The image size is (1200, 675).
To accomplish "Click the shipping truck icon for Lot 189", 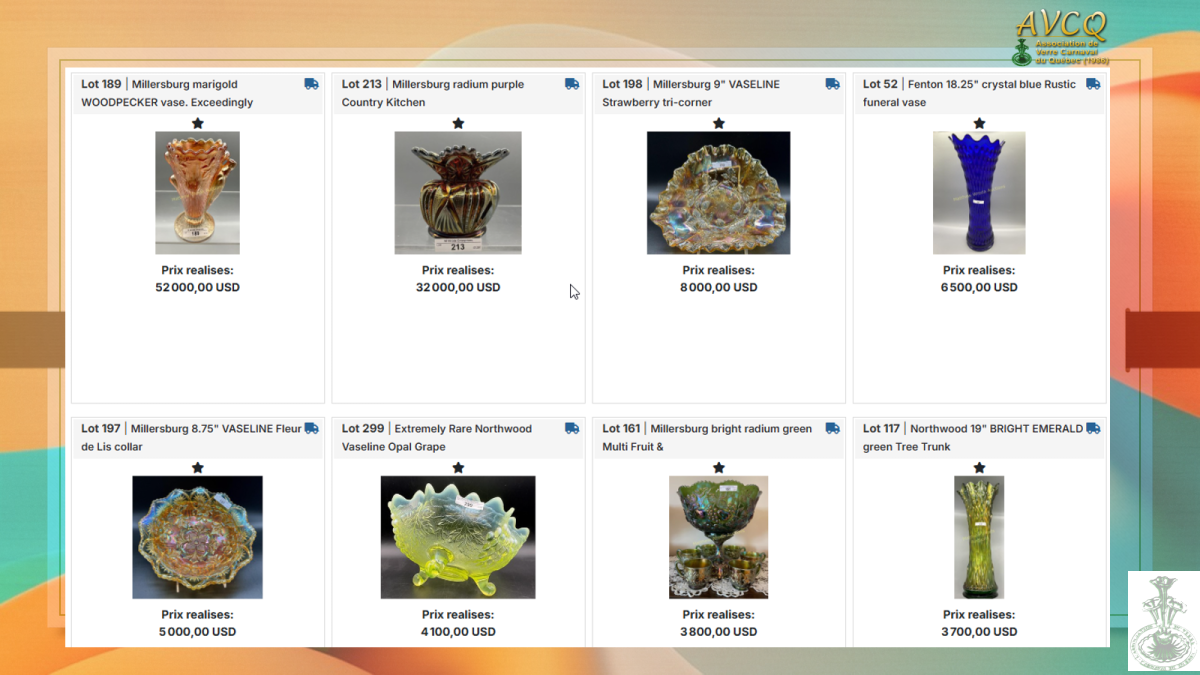I will (x=311, y=84).
